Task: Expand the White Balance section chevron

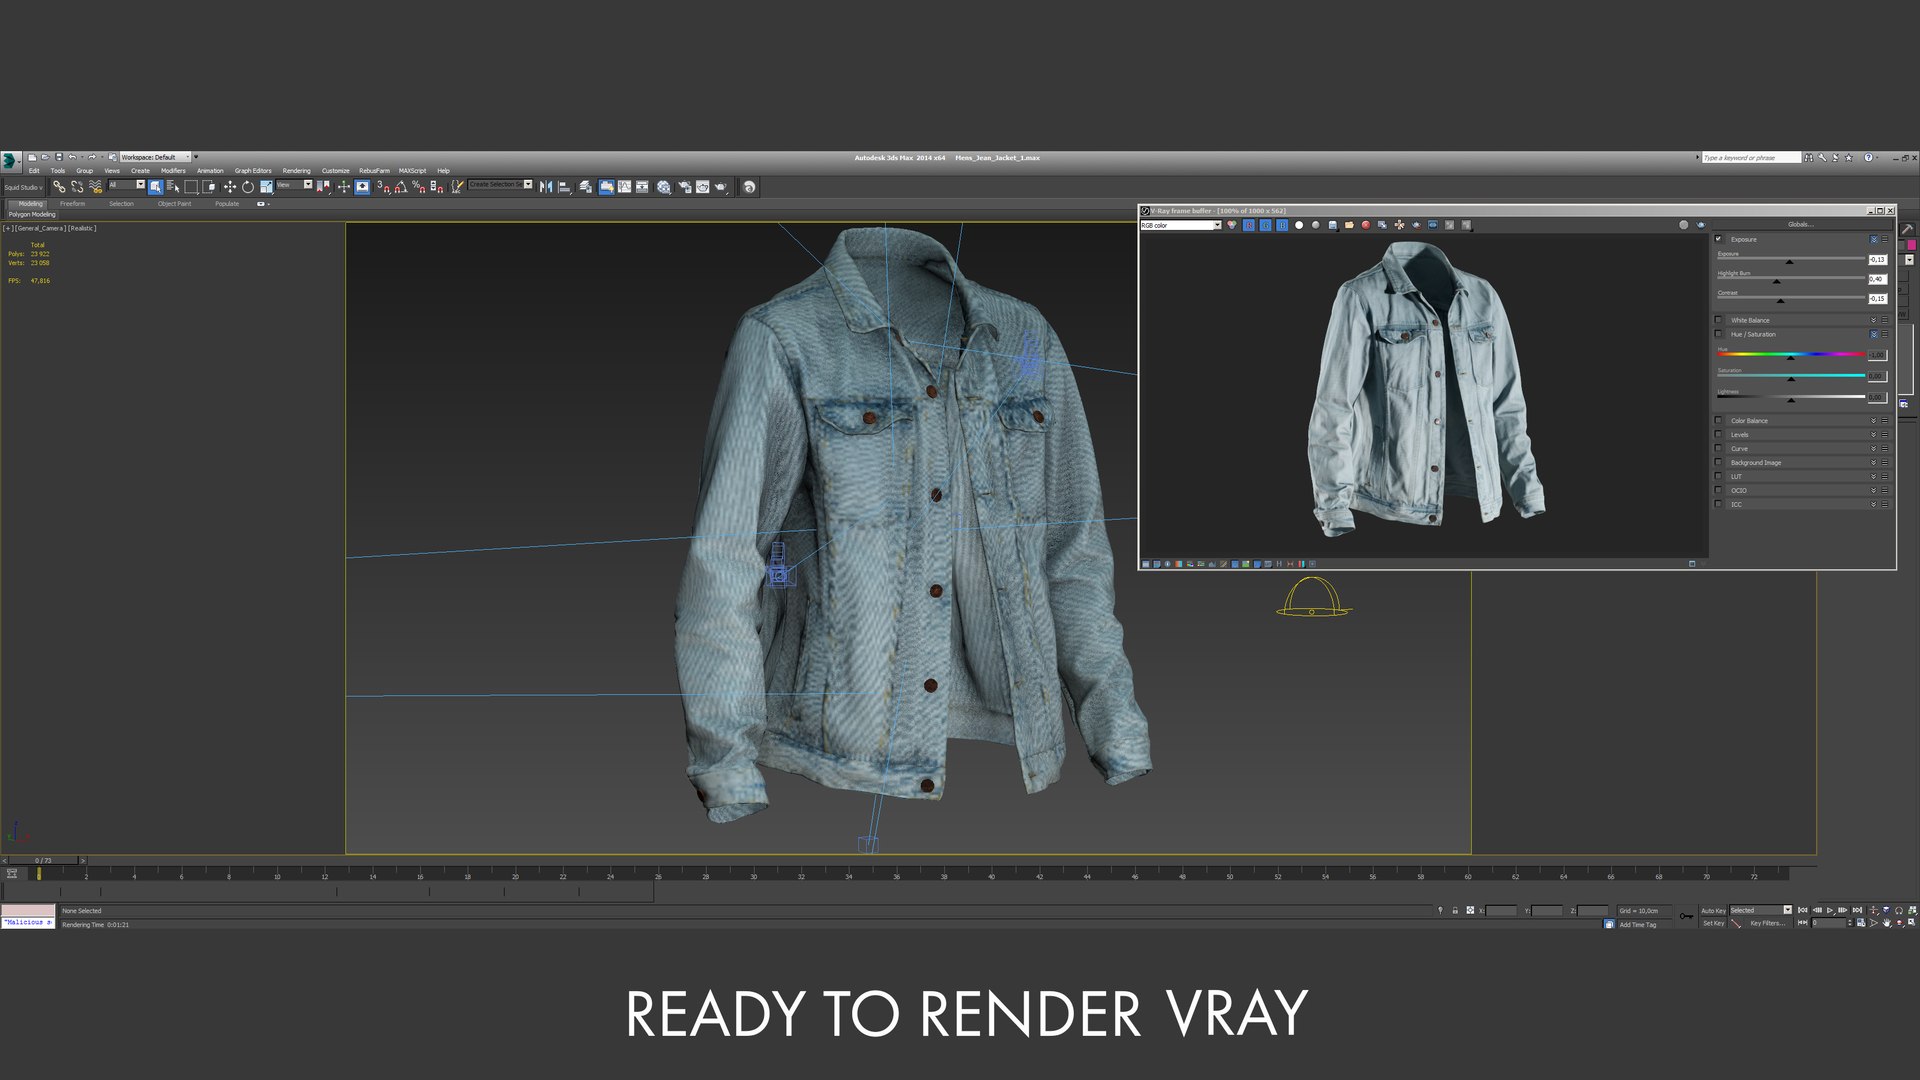Action: [1873, 320]
